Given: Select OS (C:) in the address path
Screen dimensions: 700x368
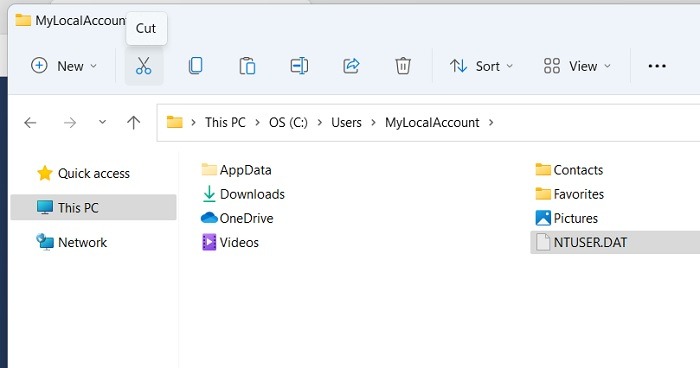Looking at the screenshot, I should tap(288, 122).
